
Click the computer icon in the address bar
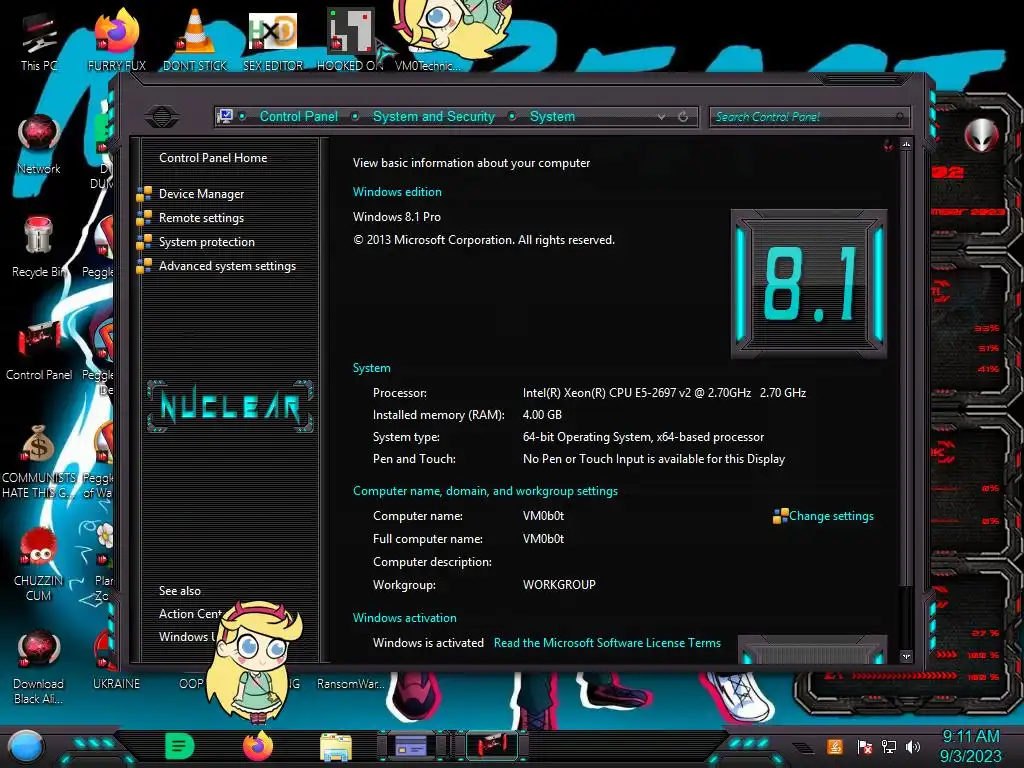pyautogui.click(x=225, y=116)
